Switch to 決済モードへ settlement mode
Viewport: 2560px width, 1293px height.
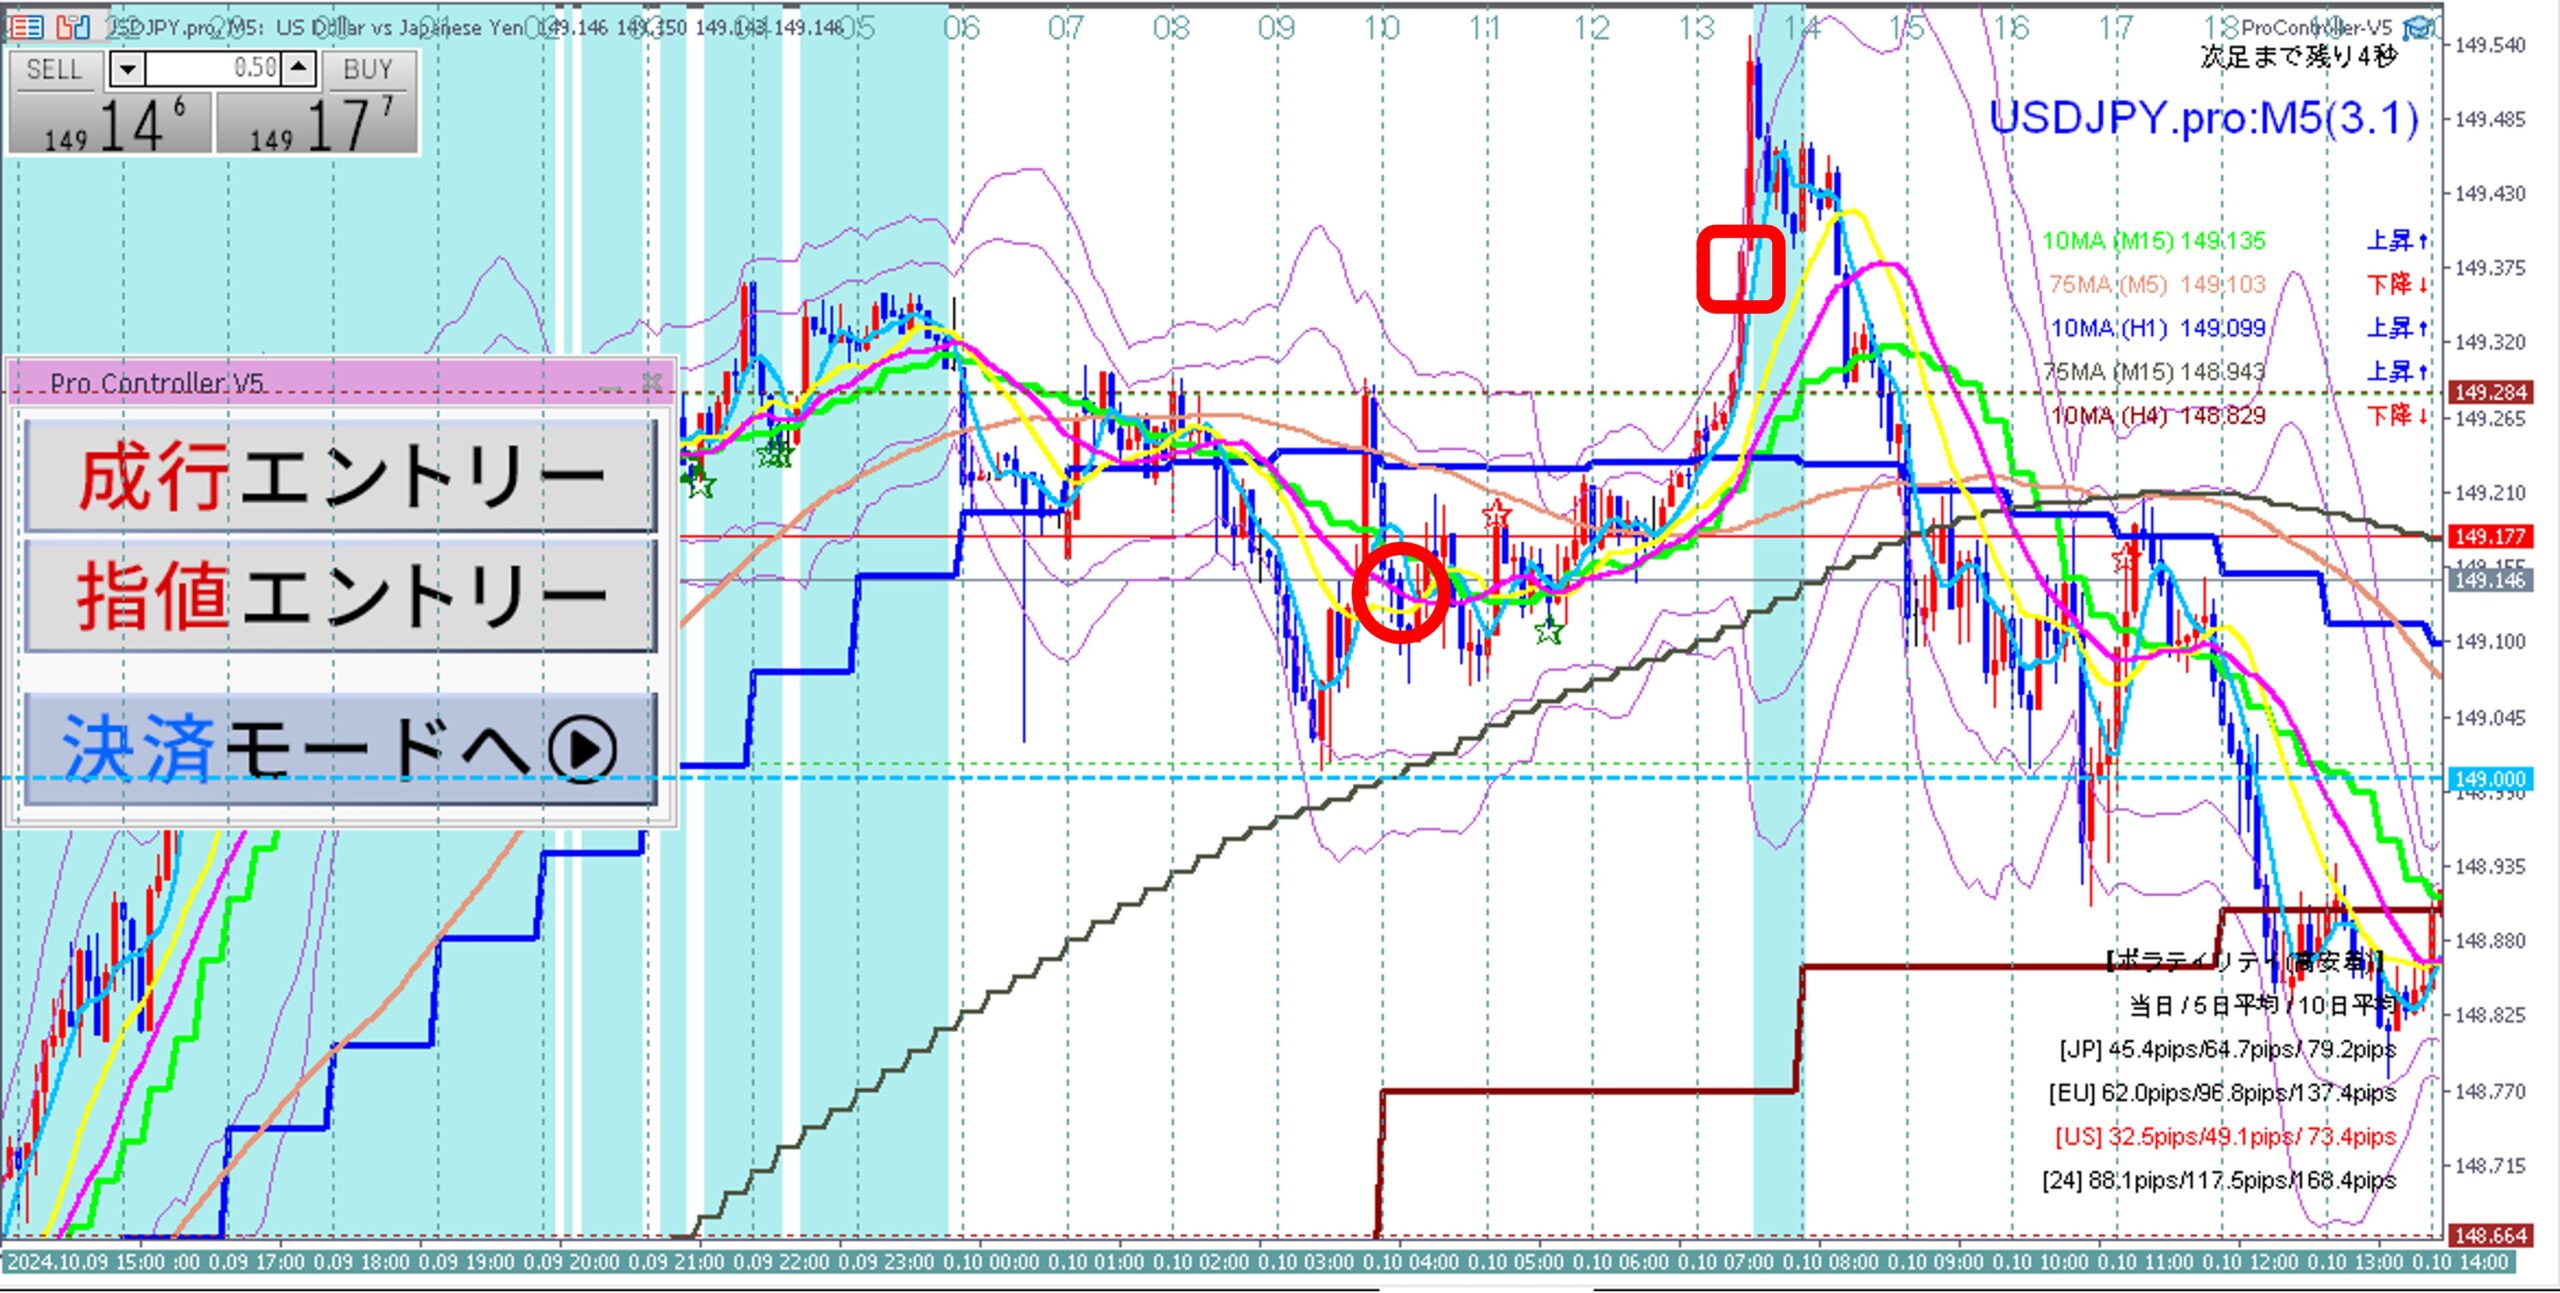click(x=340, y=749)
